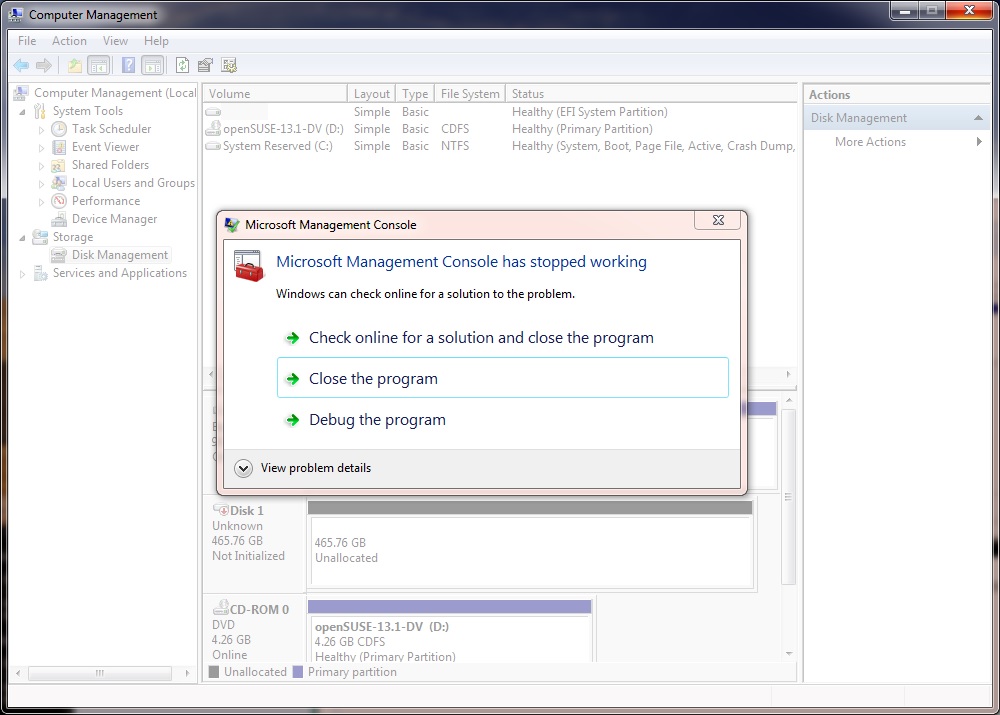The height and width of the screenshot is (715, 1000).
Task: Open Device Manager via its tree icon
Action: 59,219
